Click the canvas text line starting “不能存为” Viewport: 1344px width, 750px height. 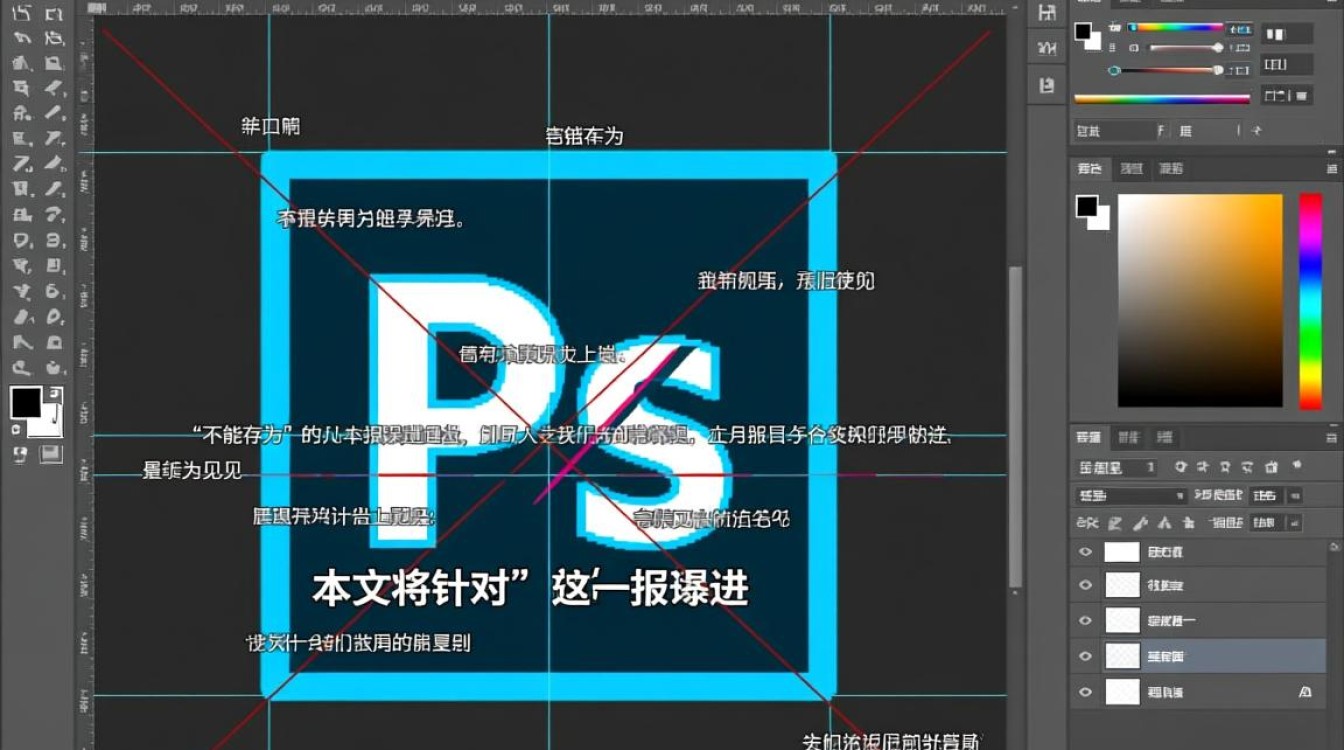571,436
